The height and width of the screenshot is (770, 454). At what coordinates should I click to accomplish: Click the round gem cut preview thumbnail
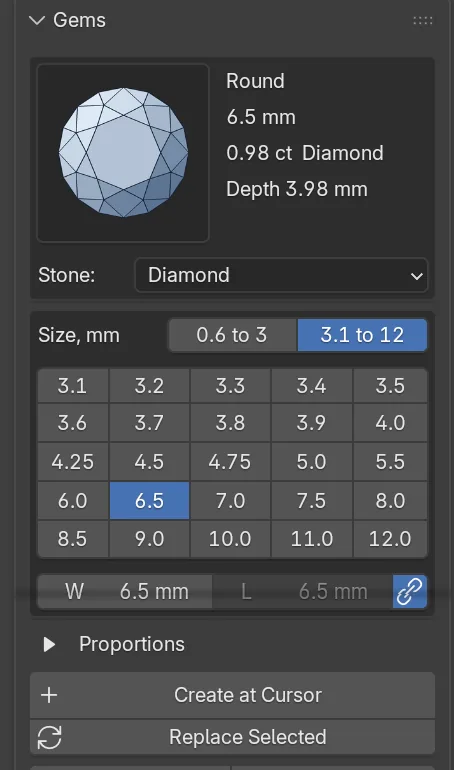click(x=123, y=153)
